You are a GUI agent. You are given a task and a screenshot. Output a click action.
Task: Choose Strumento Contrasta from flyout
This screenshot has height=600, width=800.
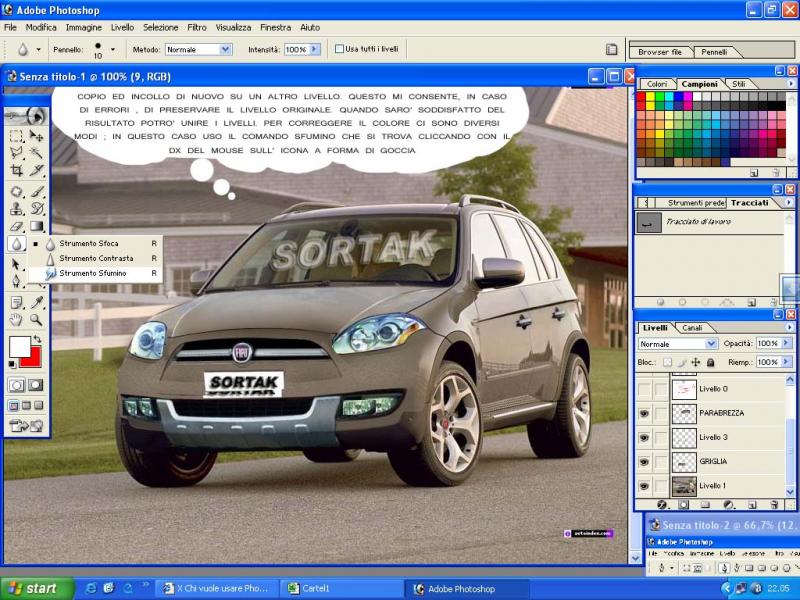click(x=96, y=259)
